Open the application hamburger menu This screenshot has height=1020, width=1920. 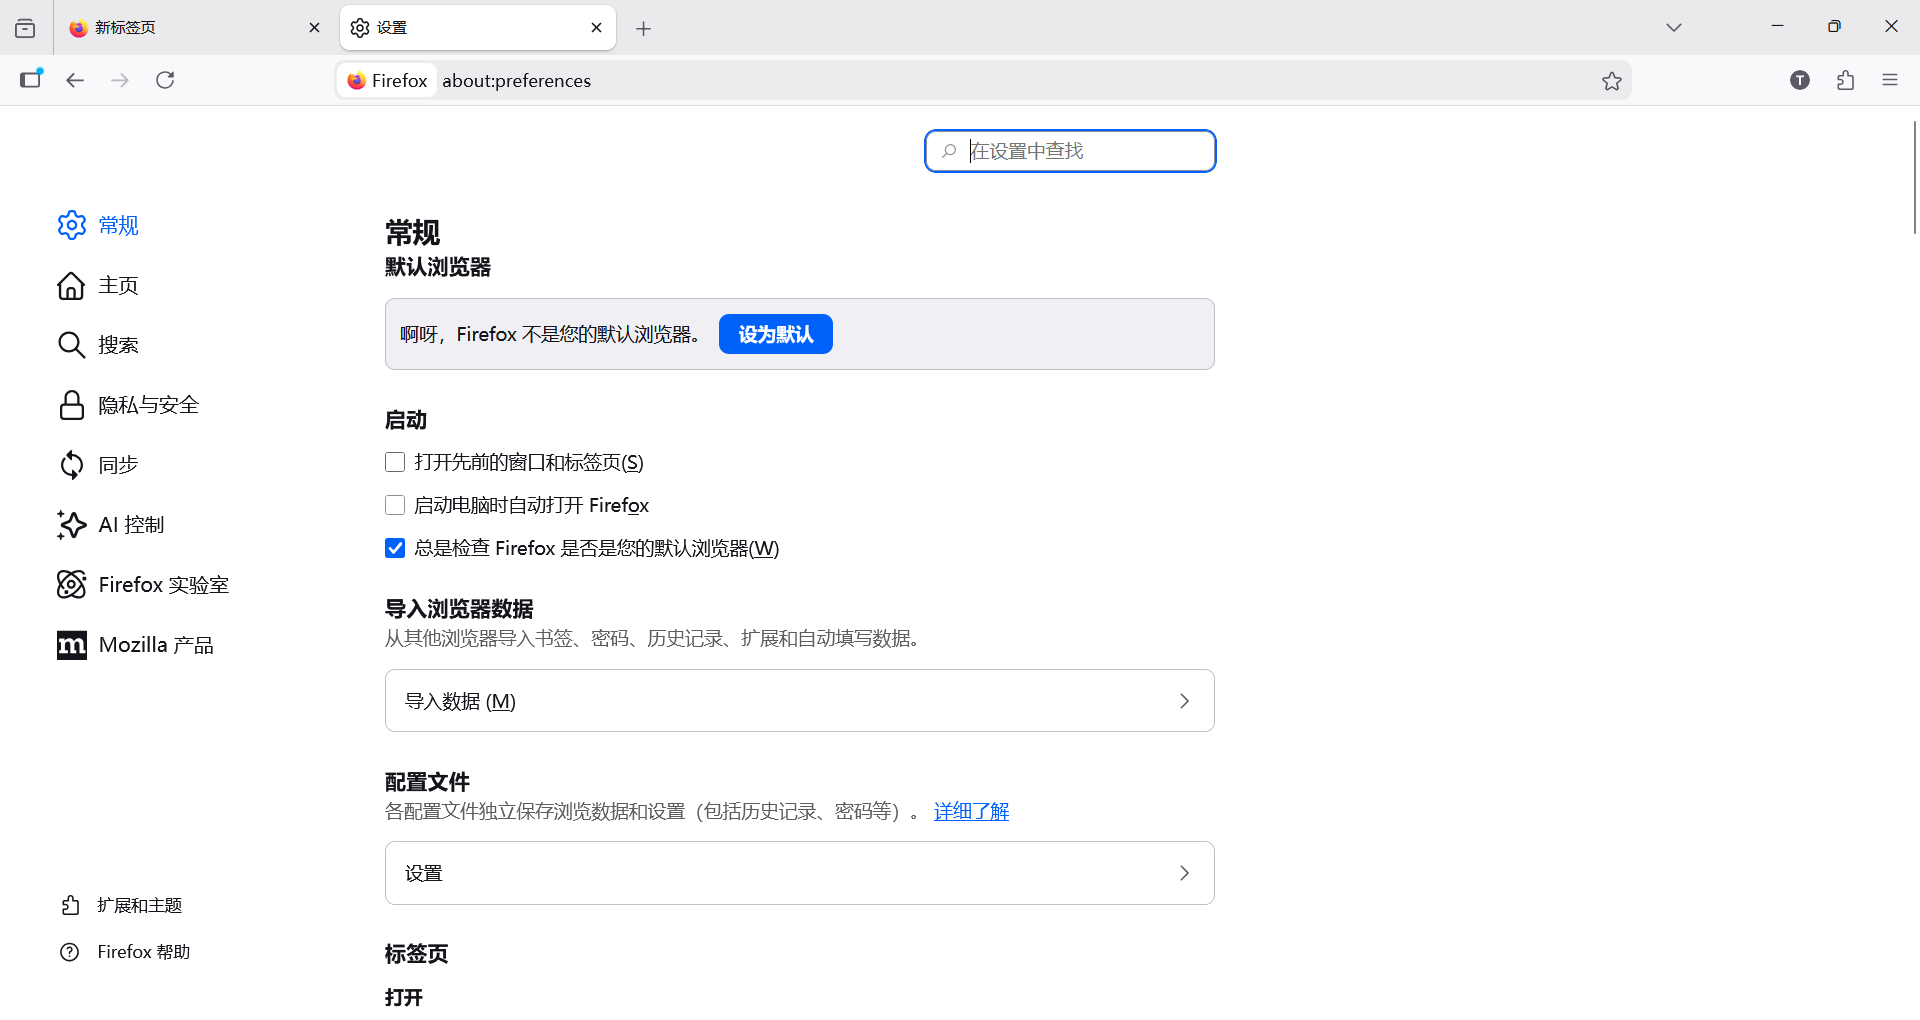pos(1890,80)
